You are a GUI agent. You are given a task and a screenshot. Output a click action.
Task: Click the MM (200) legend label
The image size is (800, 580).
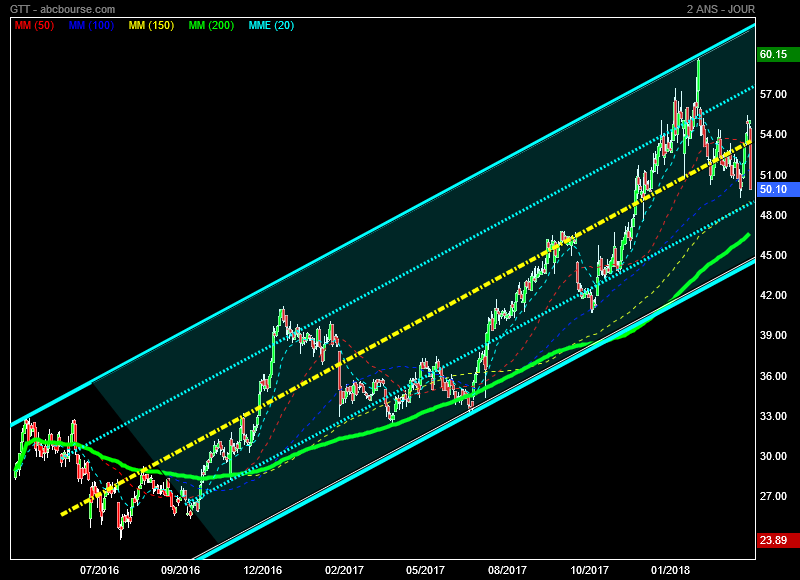(x=211, y=26)
